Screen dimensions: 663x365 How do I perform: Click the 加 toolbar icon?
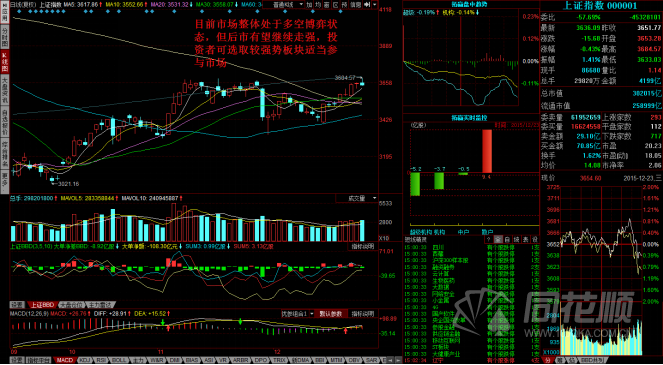click(x=309, y=5)
